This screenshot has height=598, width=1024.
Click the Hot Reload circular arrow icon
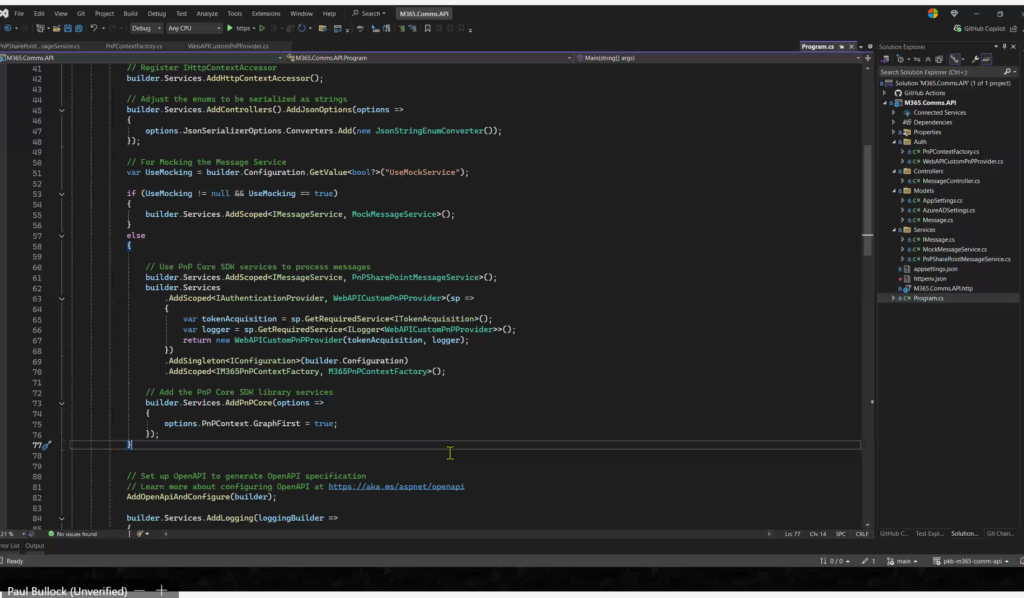click(301, 28)
